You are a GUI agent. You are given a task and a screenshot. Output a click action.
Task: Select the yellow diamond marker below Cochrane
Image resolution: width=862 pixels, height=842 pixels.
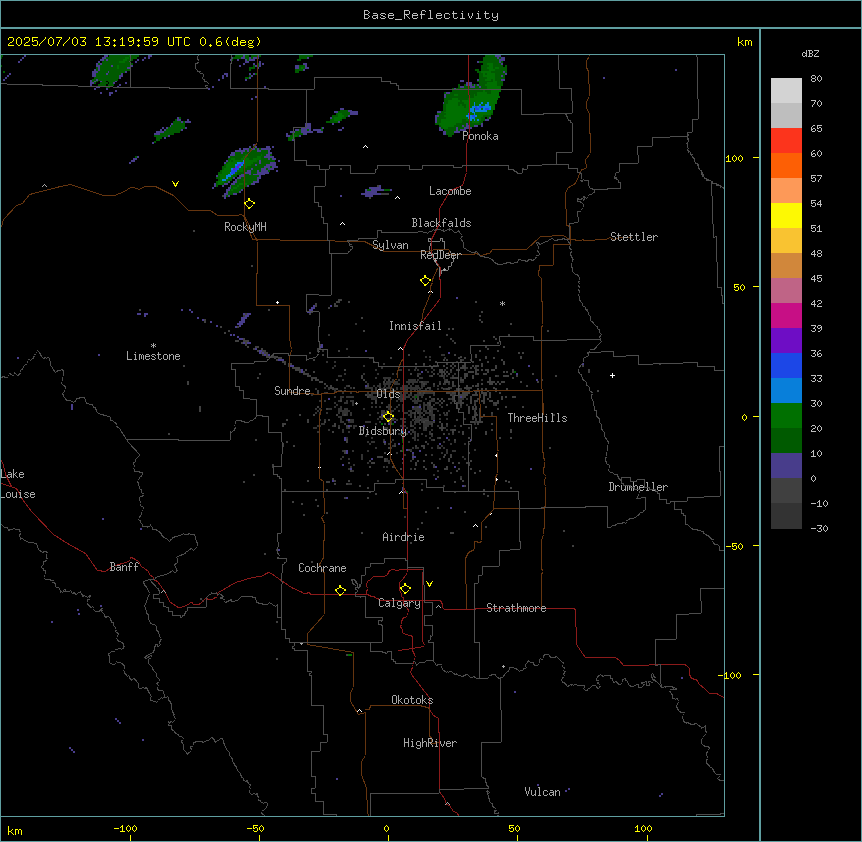340,591
